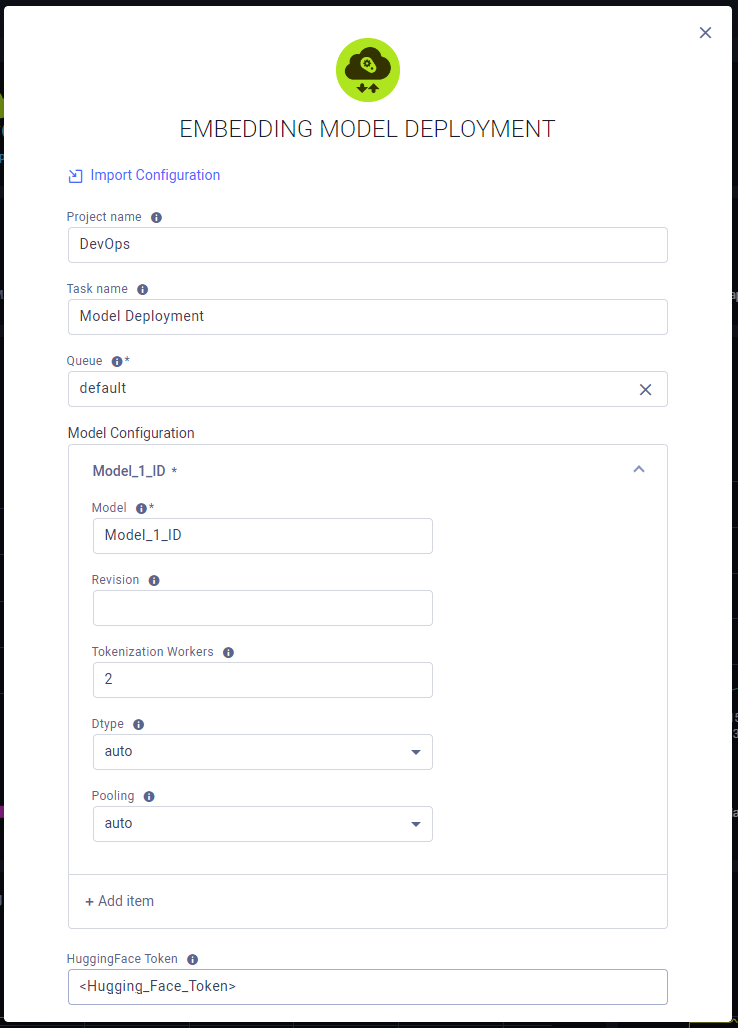This screenshot has width=738, height=1028.
Task: Open the Pooling dropdown
Action: [x=415, y=824]
